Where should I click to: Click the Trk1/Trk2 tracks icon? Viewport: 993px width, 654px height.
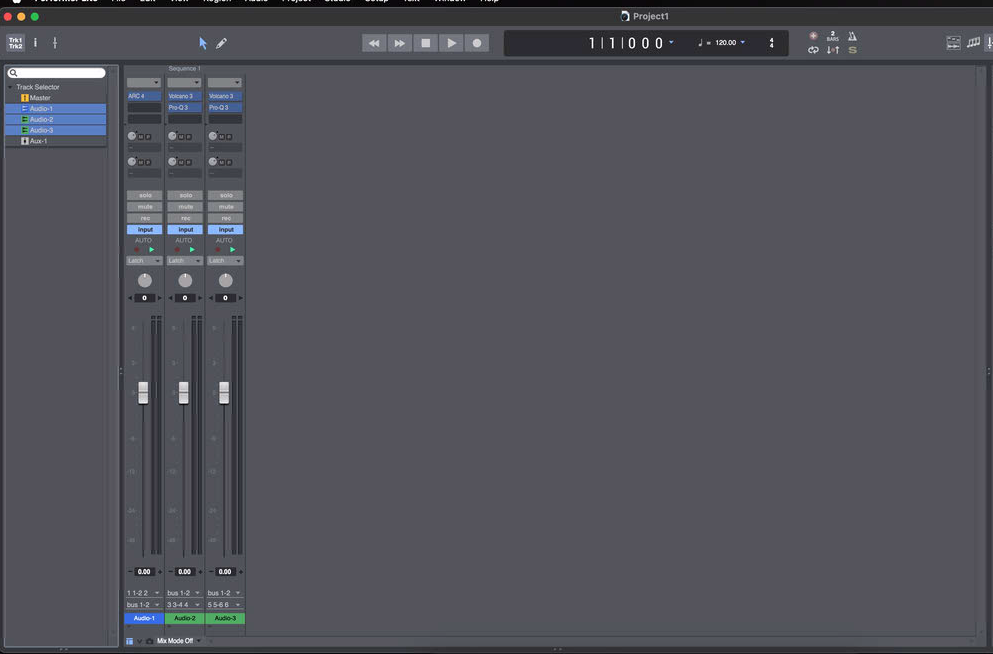coord(15,43)
